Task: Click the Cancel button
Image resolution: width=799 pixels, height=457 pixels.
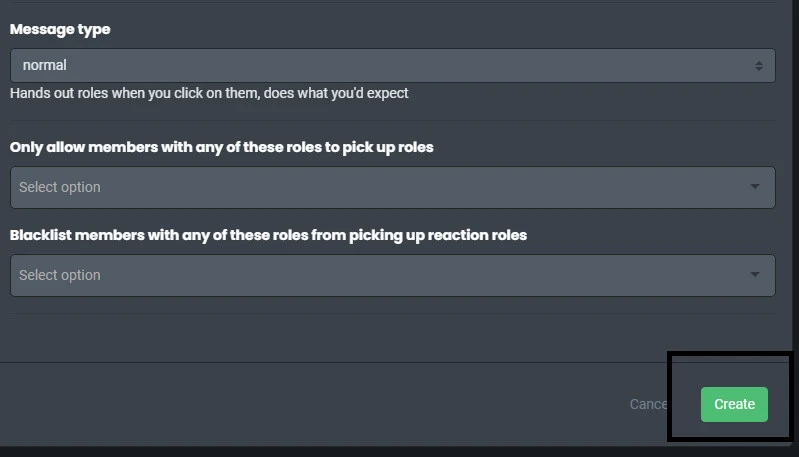Action: point(648,404)
